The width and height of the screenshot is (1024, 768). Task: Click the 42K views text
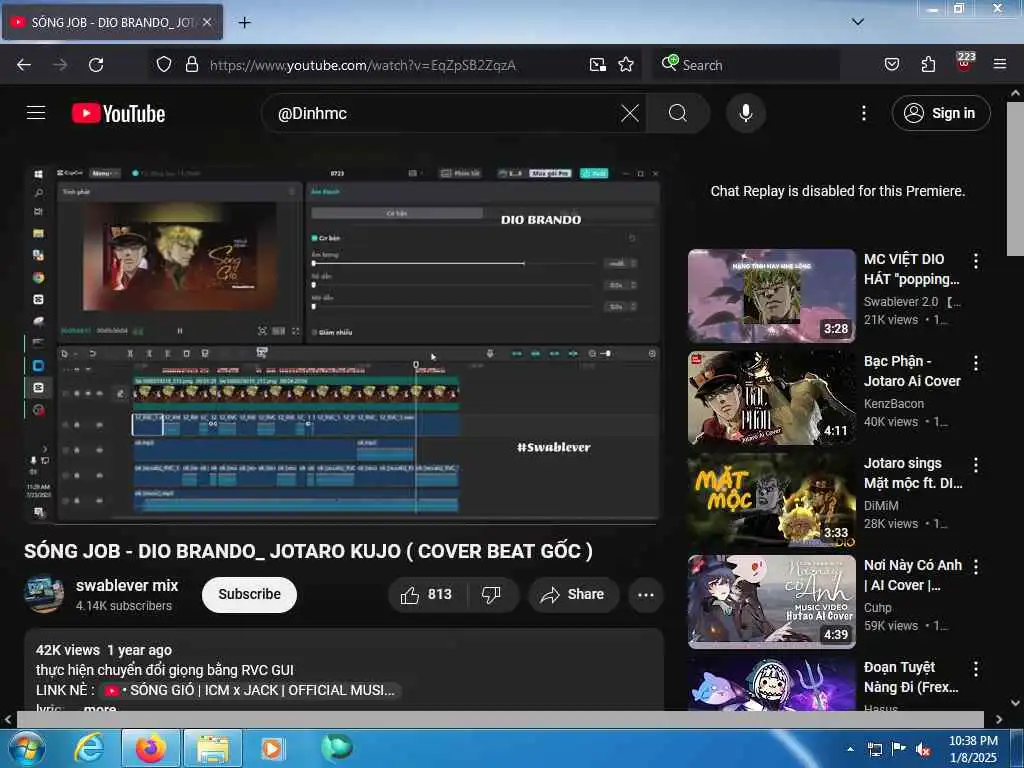click(68, 650)
